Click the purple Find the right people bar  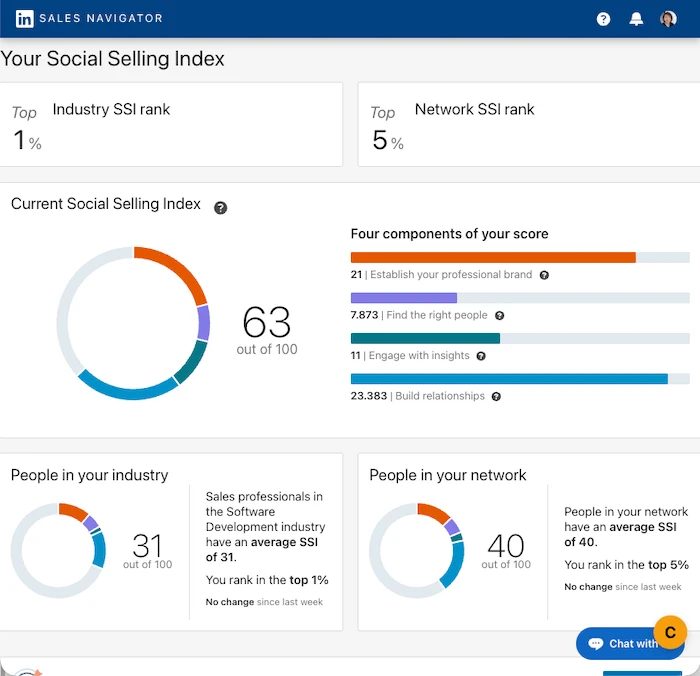point(404,298)
